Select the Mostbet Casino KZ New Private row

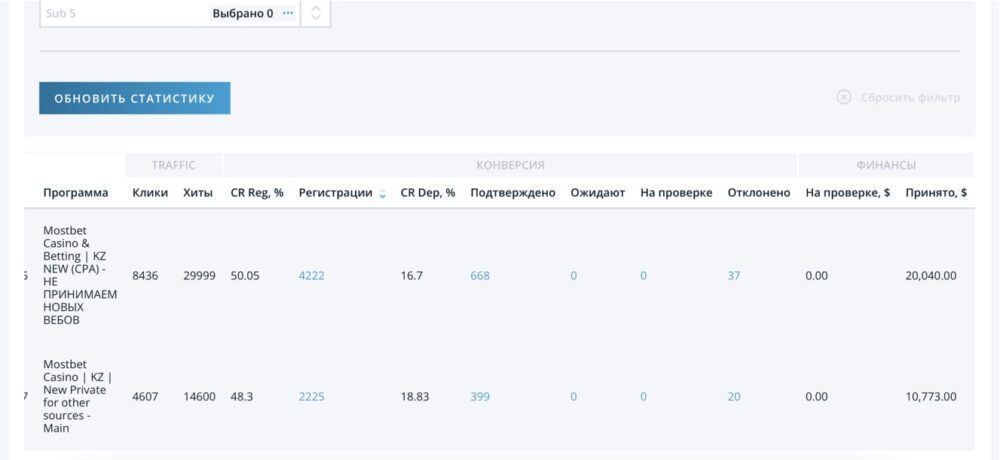(77, 397)
